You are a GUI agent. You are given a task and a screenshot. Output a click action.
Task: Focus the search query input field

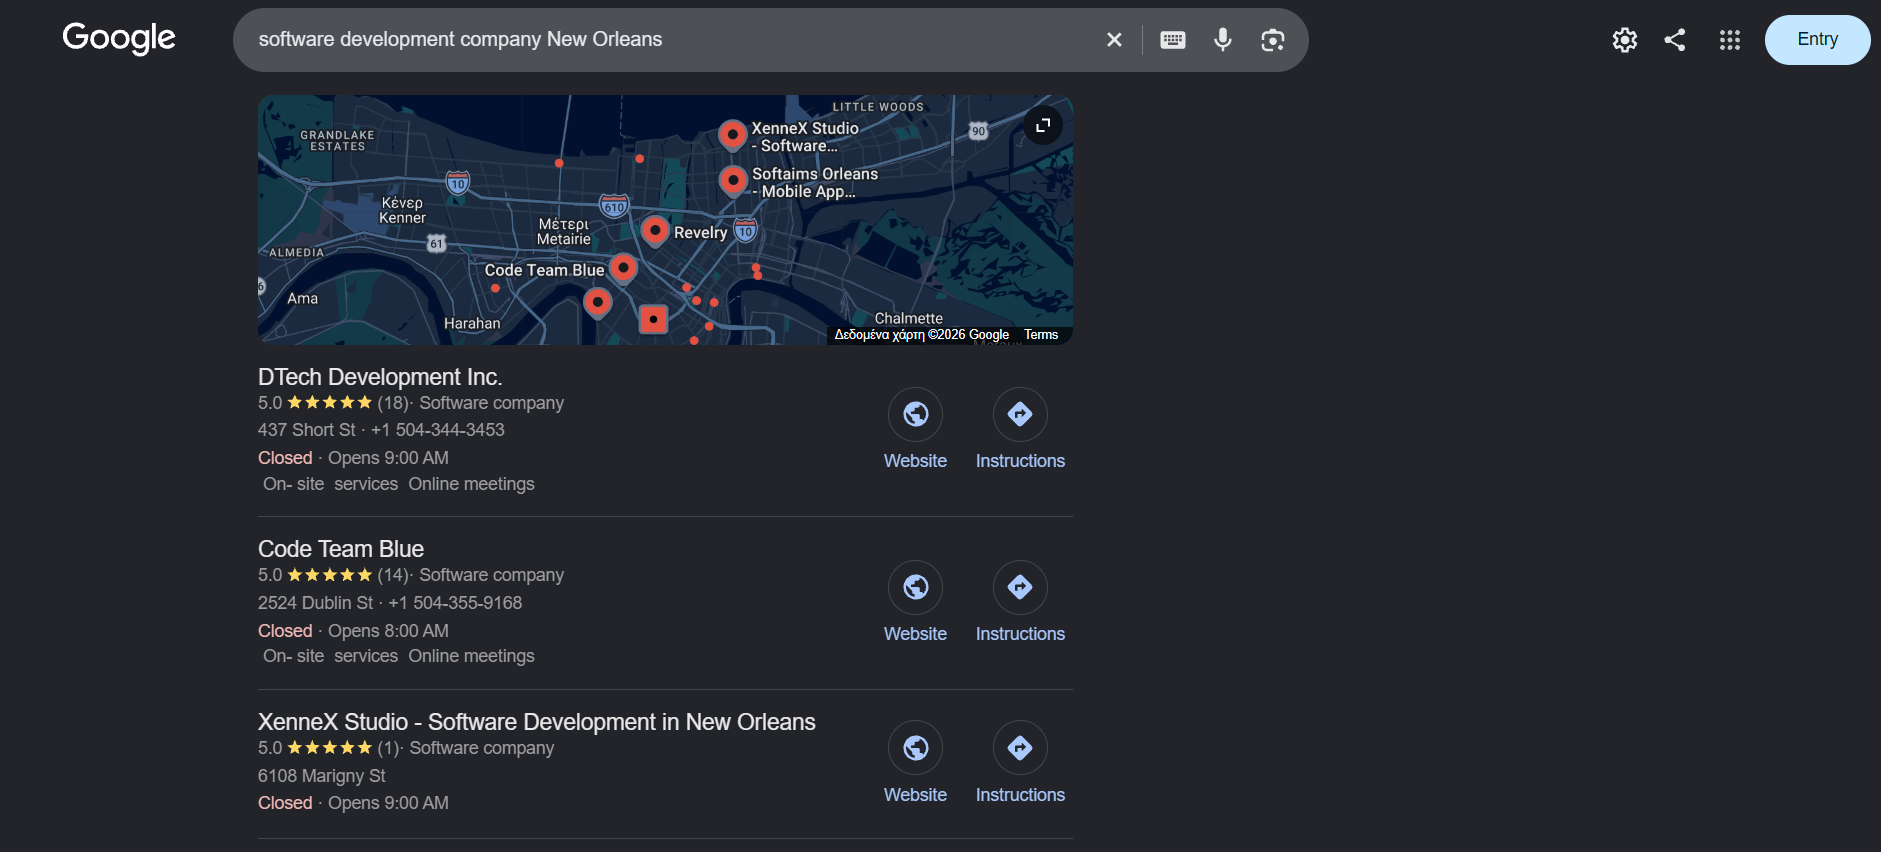click(670, 40)
